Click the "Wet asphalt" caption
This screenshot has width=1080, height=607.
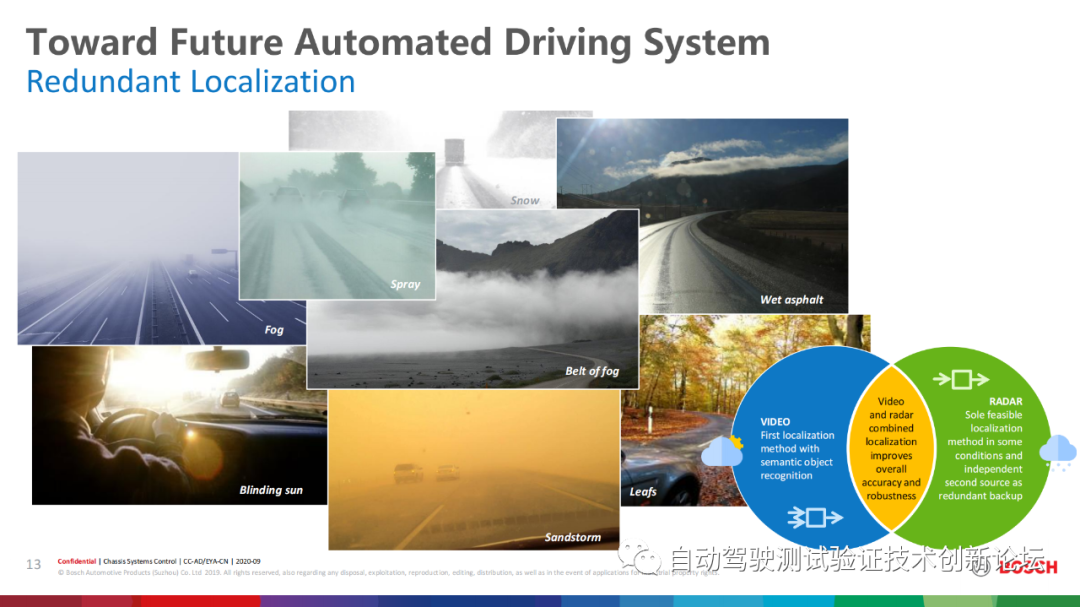[x=791, y=300]
